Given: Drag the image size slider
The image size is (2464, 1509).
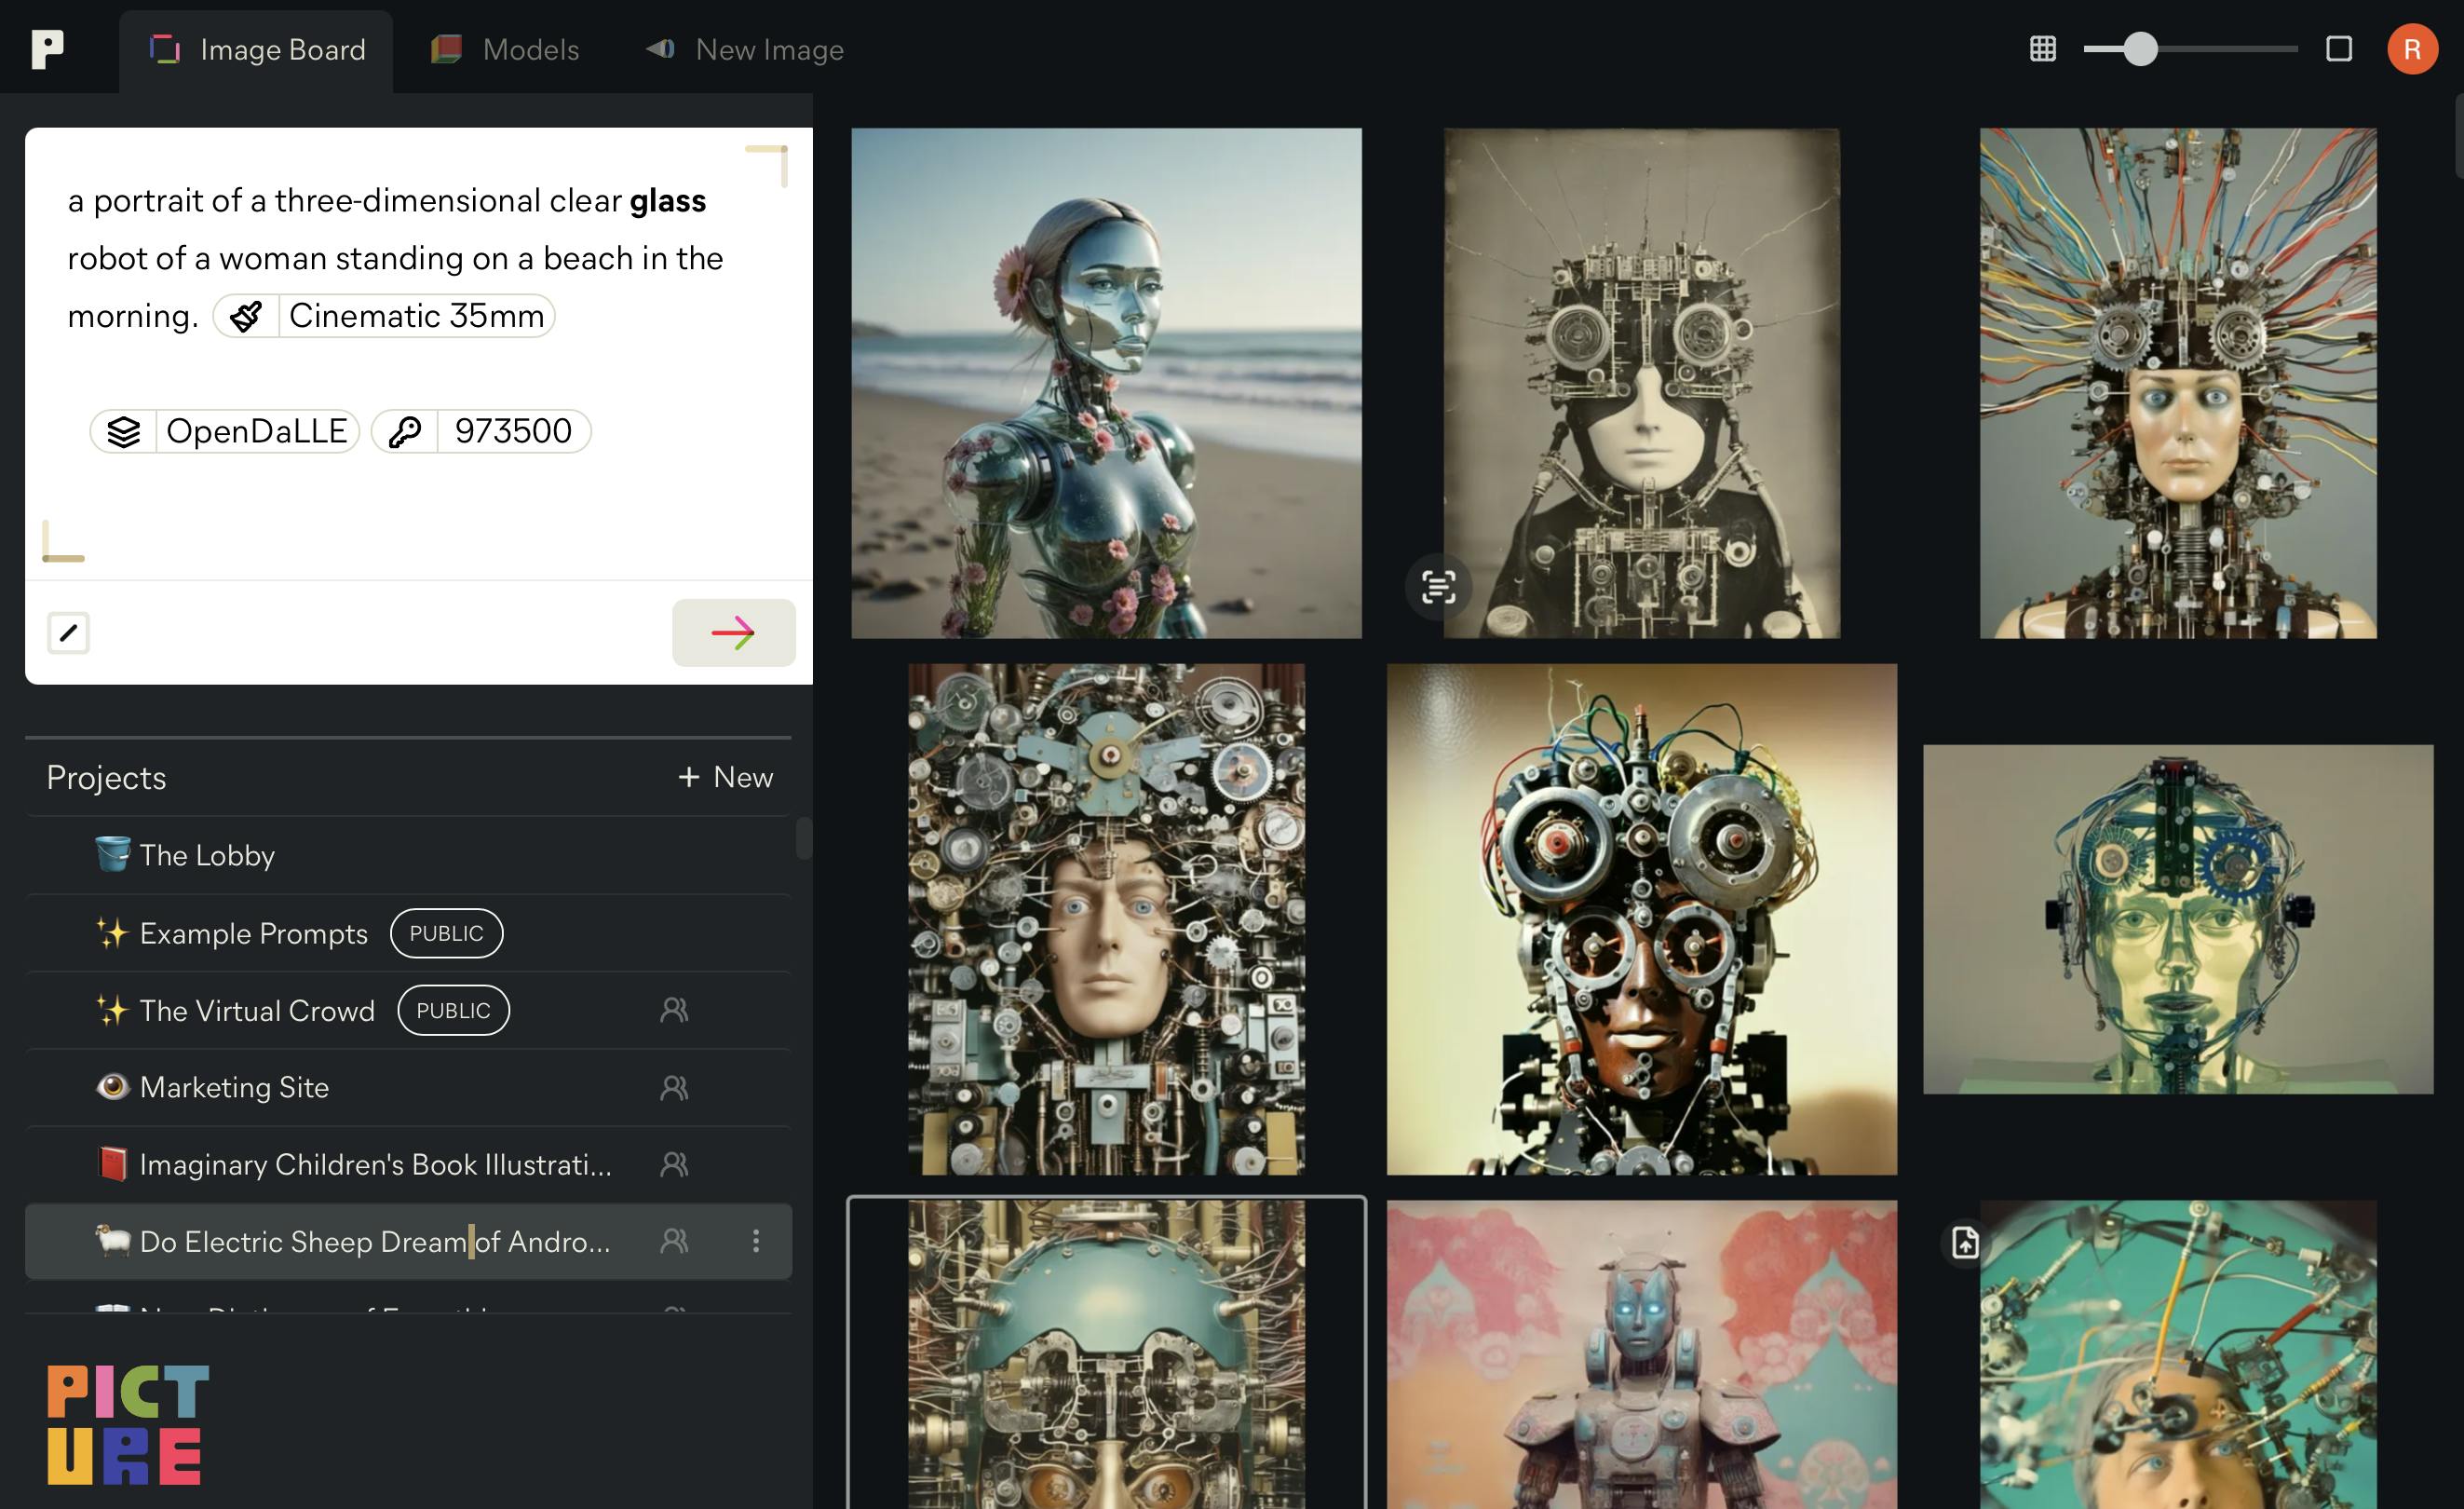Looking at the screenshot, I should click(x=2135, y=48).
